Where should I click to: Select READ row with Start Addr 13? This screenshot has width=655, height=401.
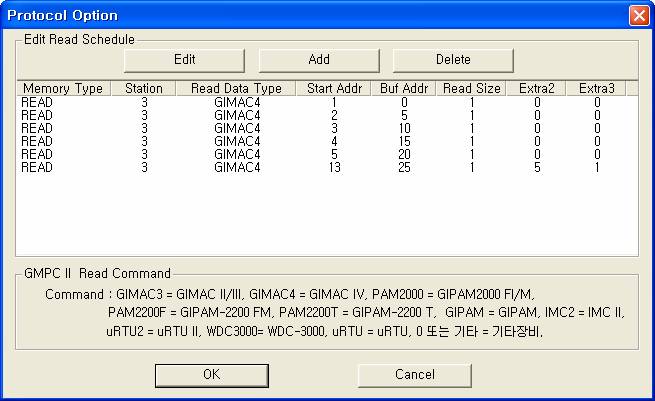(327, 167)
